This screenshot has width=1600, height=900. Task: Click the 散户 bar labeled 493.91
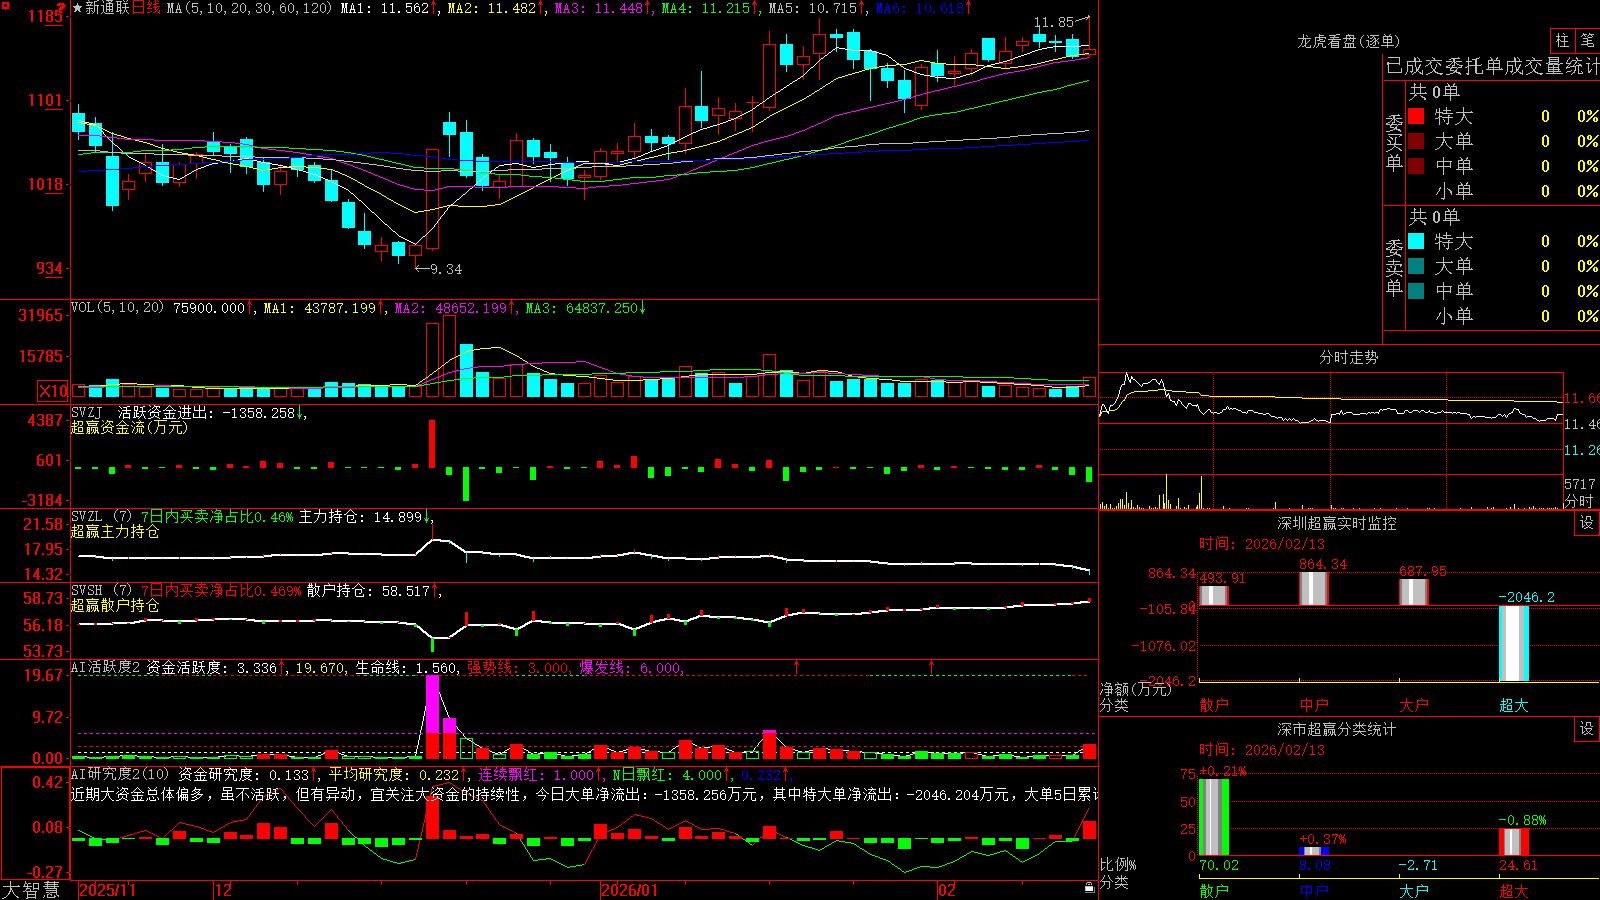1214,595
